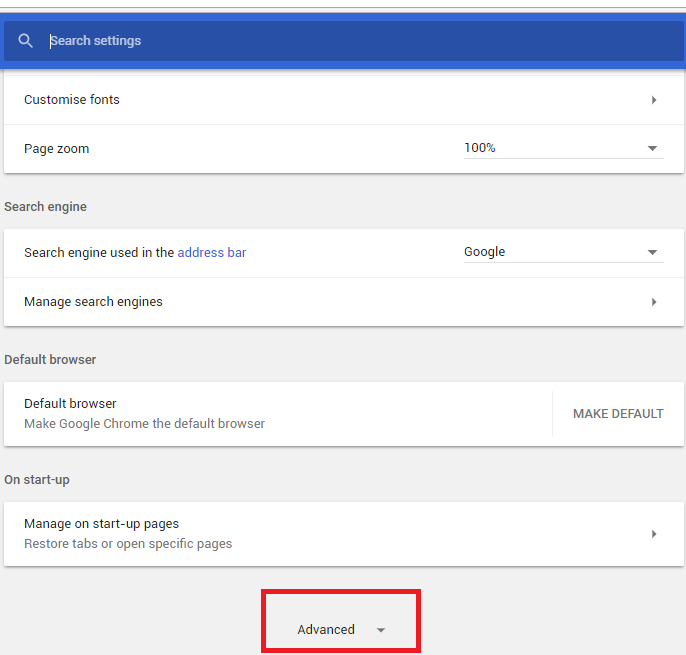Open Manage search engines

343,302
